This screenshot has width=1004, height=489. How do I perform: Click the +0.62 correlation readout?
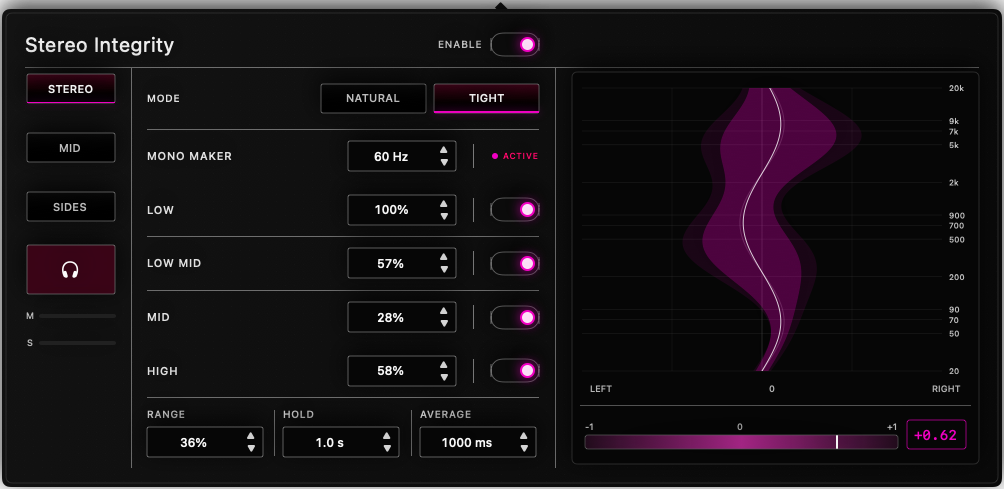coord(936,436)
